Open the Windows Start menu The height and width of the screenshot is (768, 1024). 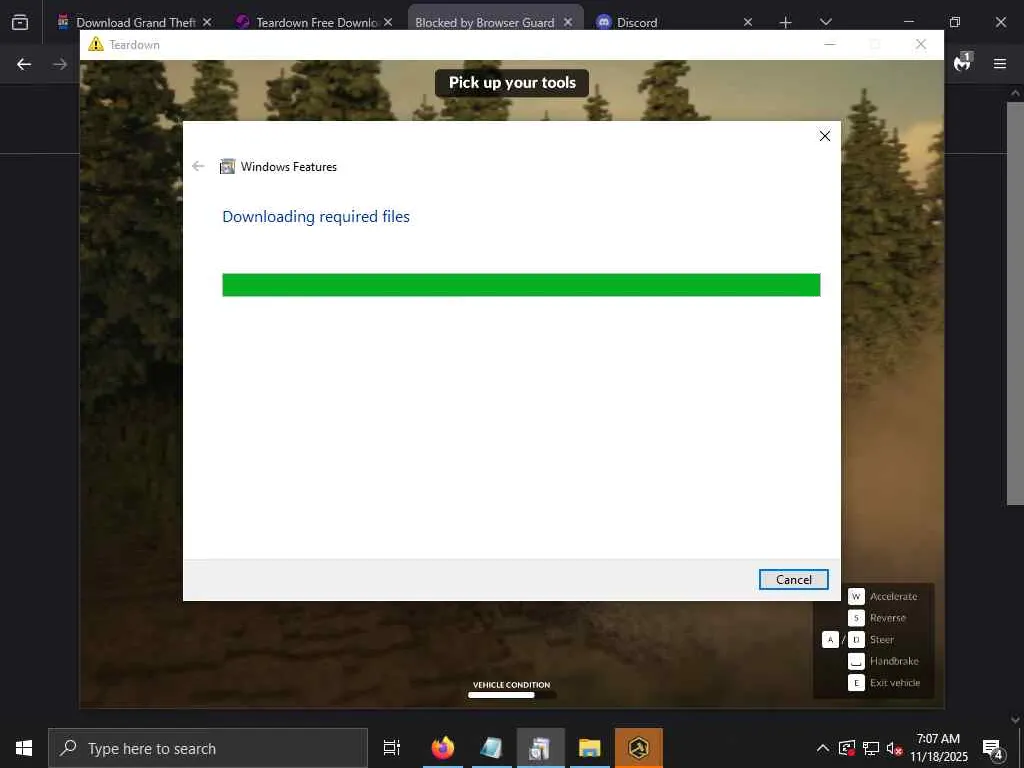point(24,748)
